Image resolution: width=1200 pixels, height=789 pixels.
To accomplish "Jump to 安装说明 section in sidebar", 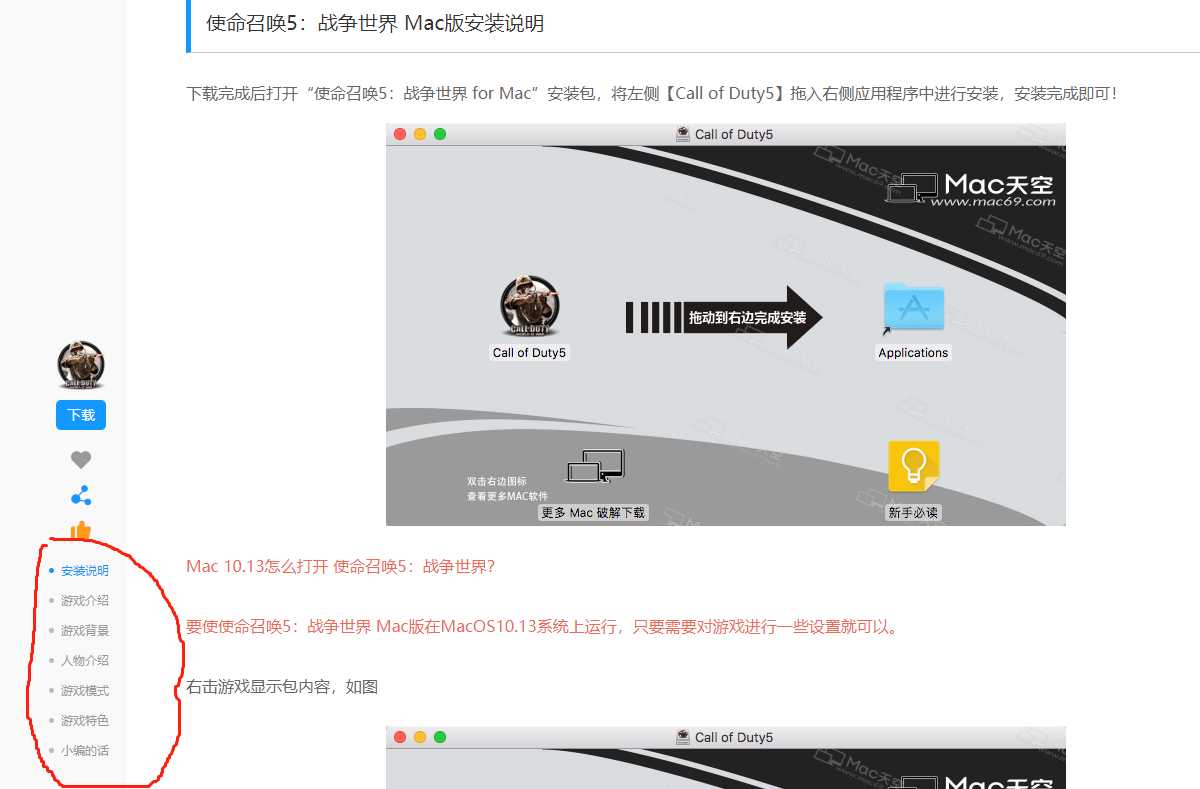I will [85, 571].
